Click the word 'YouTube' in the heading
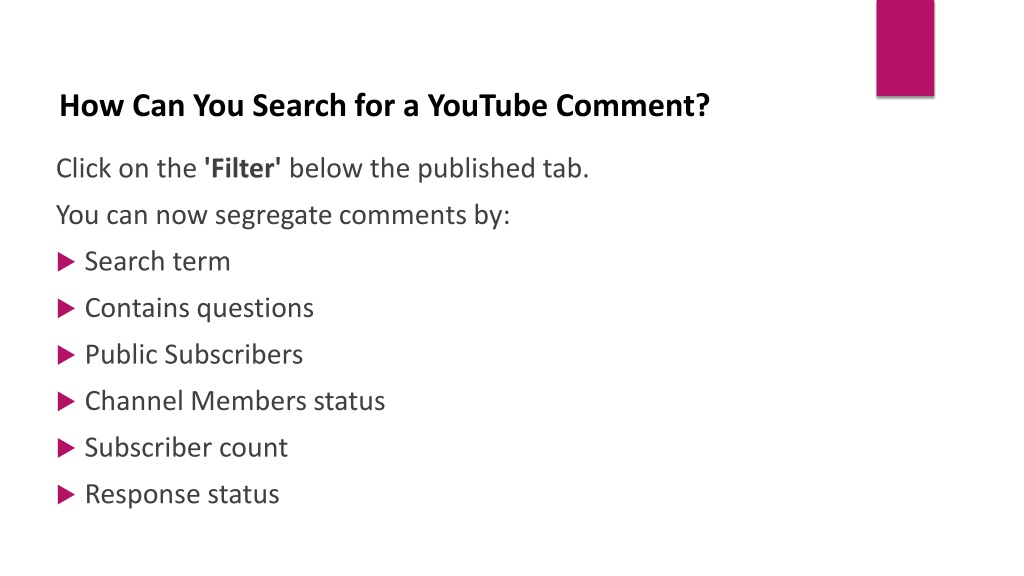Viewport: 1024px width, 576px height. pyautogui.click(x=487, y=106)
